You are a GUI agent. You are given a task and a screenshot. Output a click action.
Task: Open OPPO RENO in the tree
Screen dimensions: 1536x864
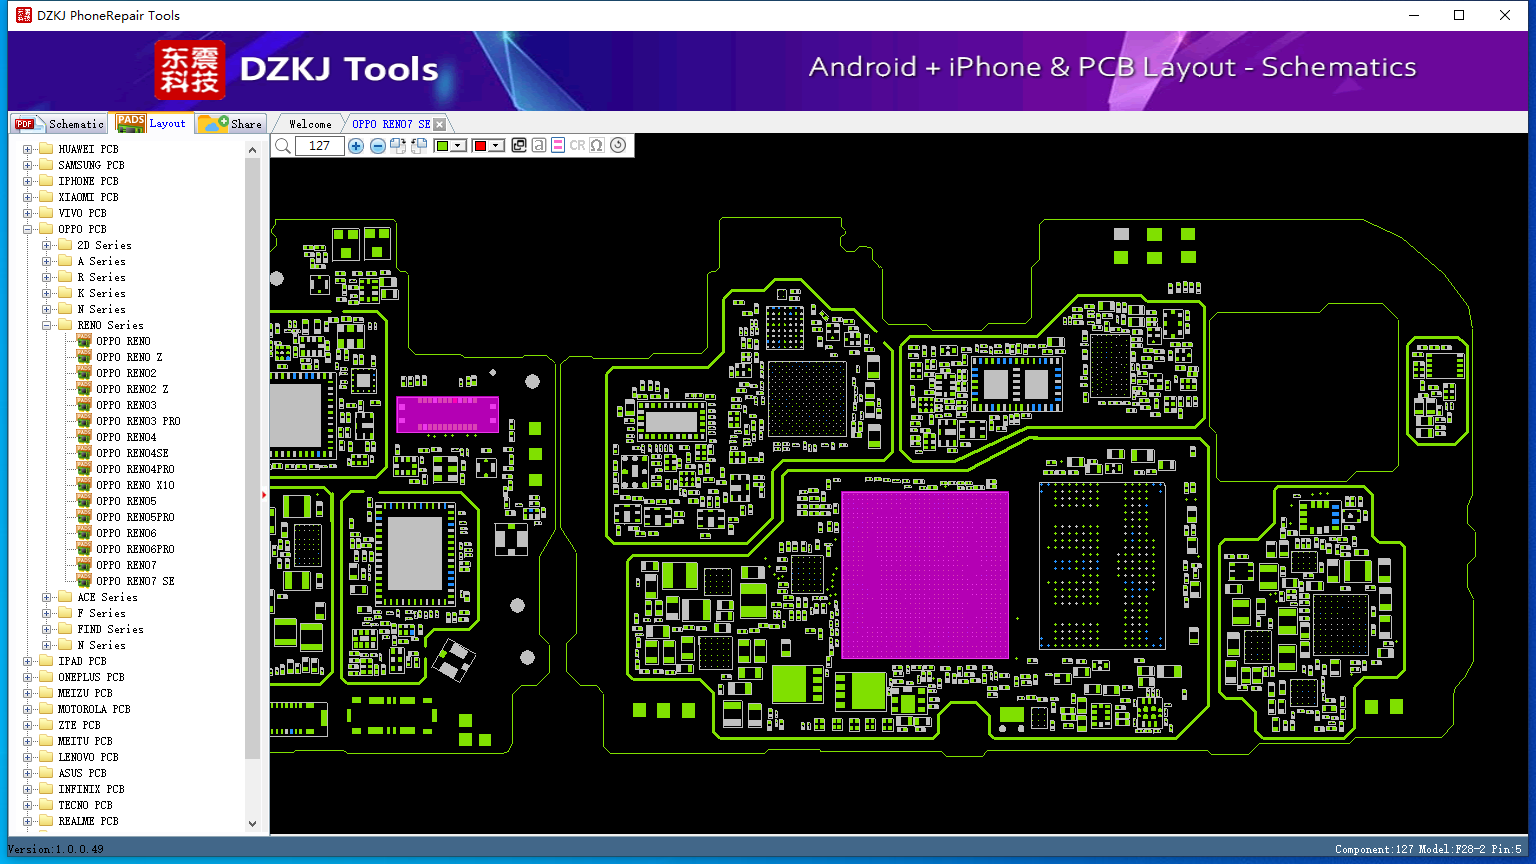(123, 341)
